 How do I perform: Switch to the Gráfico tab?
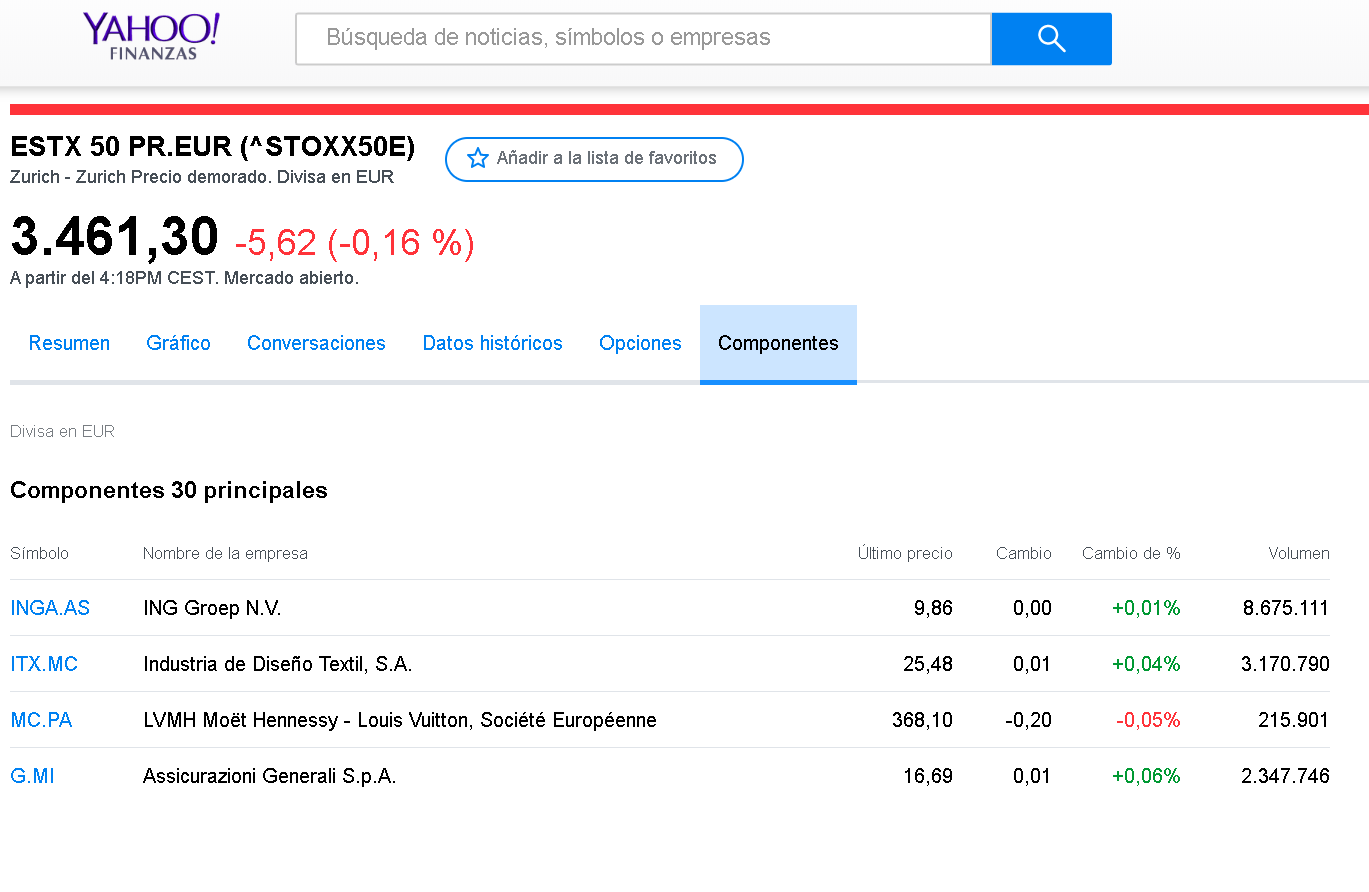click(x=178, y=343)
